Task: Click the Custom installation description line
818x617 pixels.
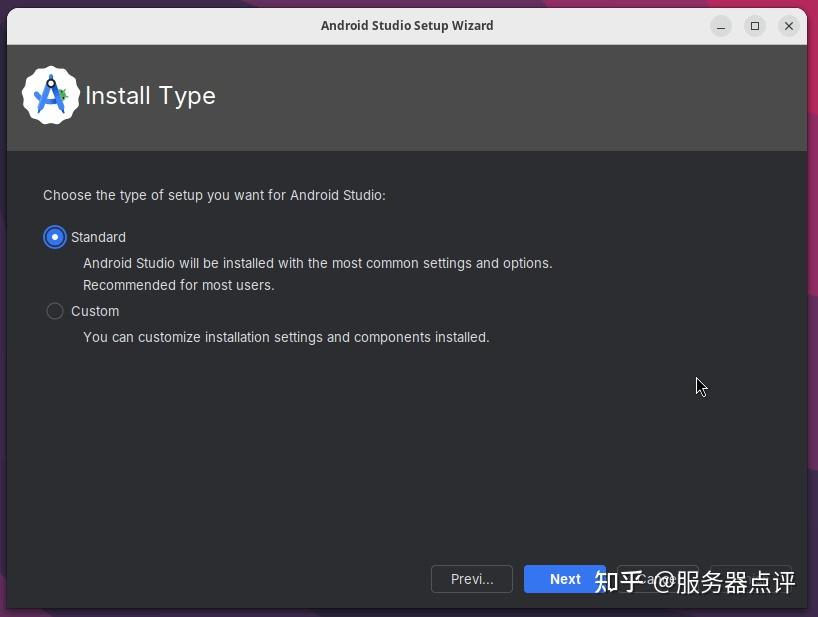Action: pos(285,337)
